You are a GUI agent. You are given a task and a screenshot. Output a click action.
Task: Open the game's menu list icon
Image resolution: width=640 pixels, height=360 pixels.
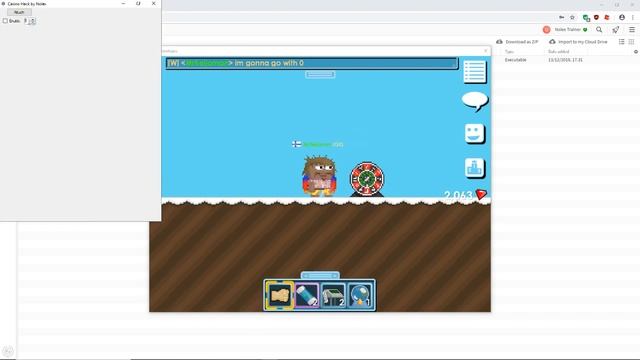[x=475, y=71]
